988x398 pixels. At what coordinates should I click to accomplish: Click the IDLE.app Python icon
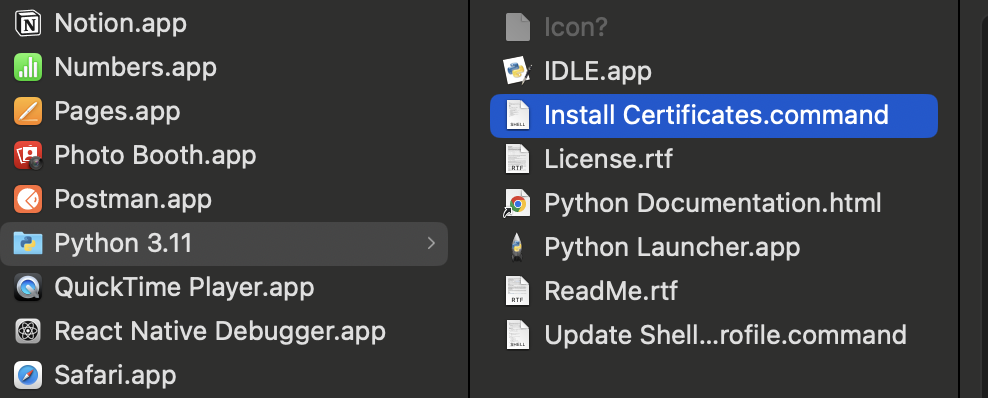coord(517,71)
